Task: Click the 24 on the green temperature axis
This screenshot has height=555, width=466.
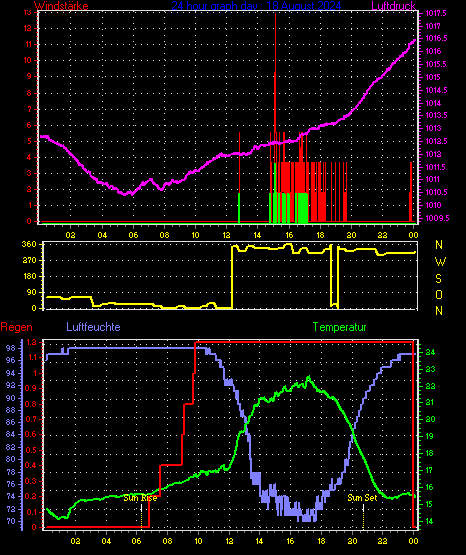Action: tap(430, 353)
